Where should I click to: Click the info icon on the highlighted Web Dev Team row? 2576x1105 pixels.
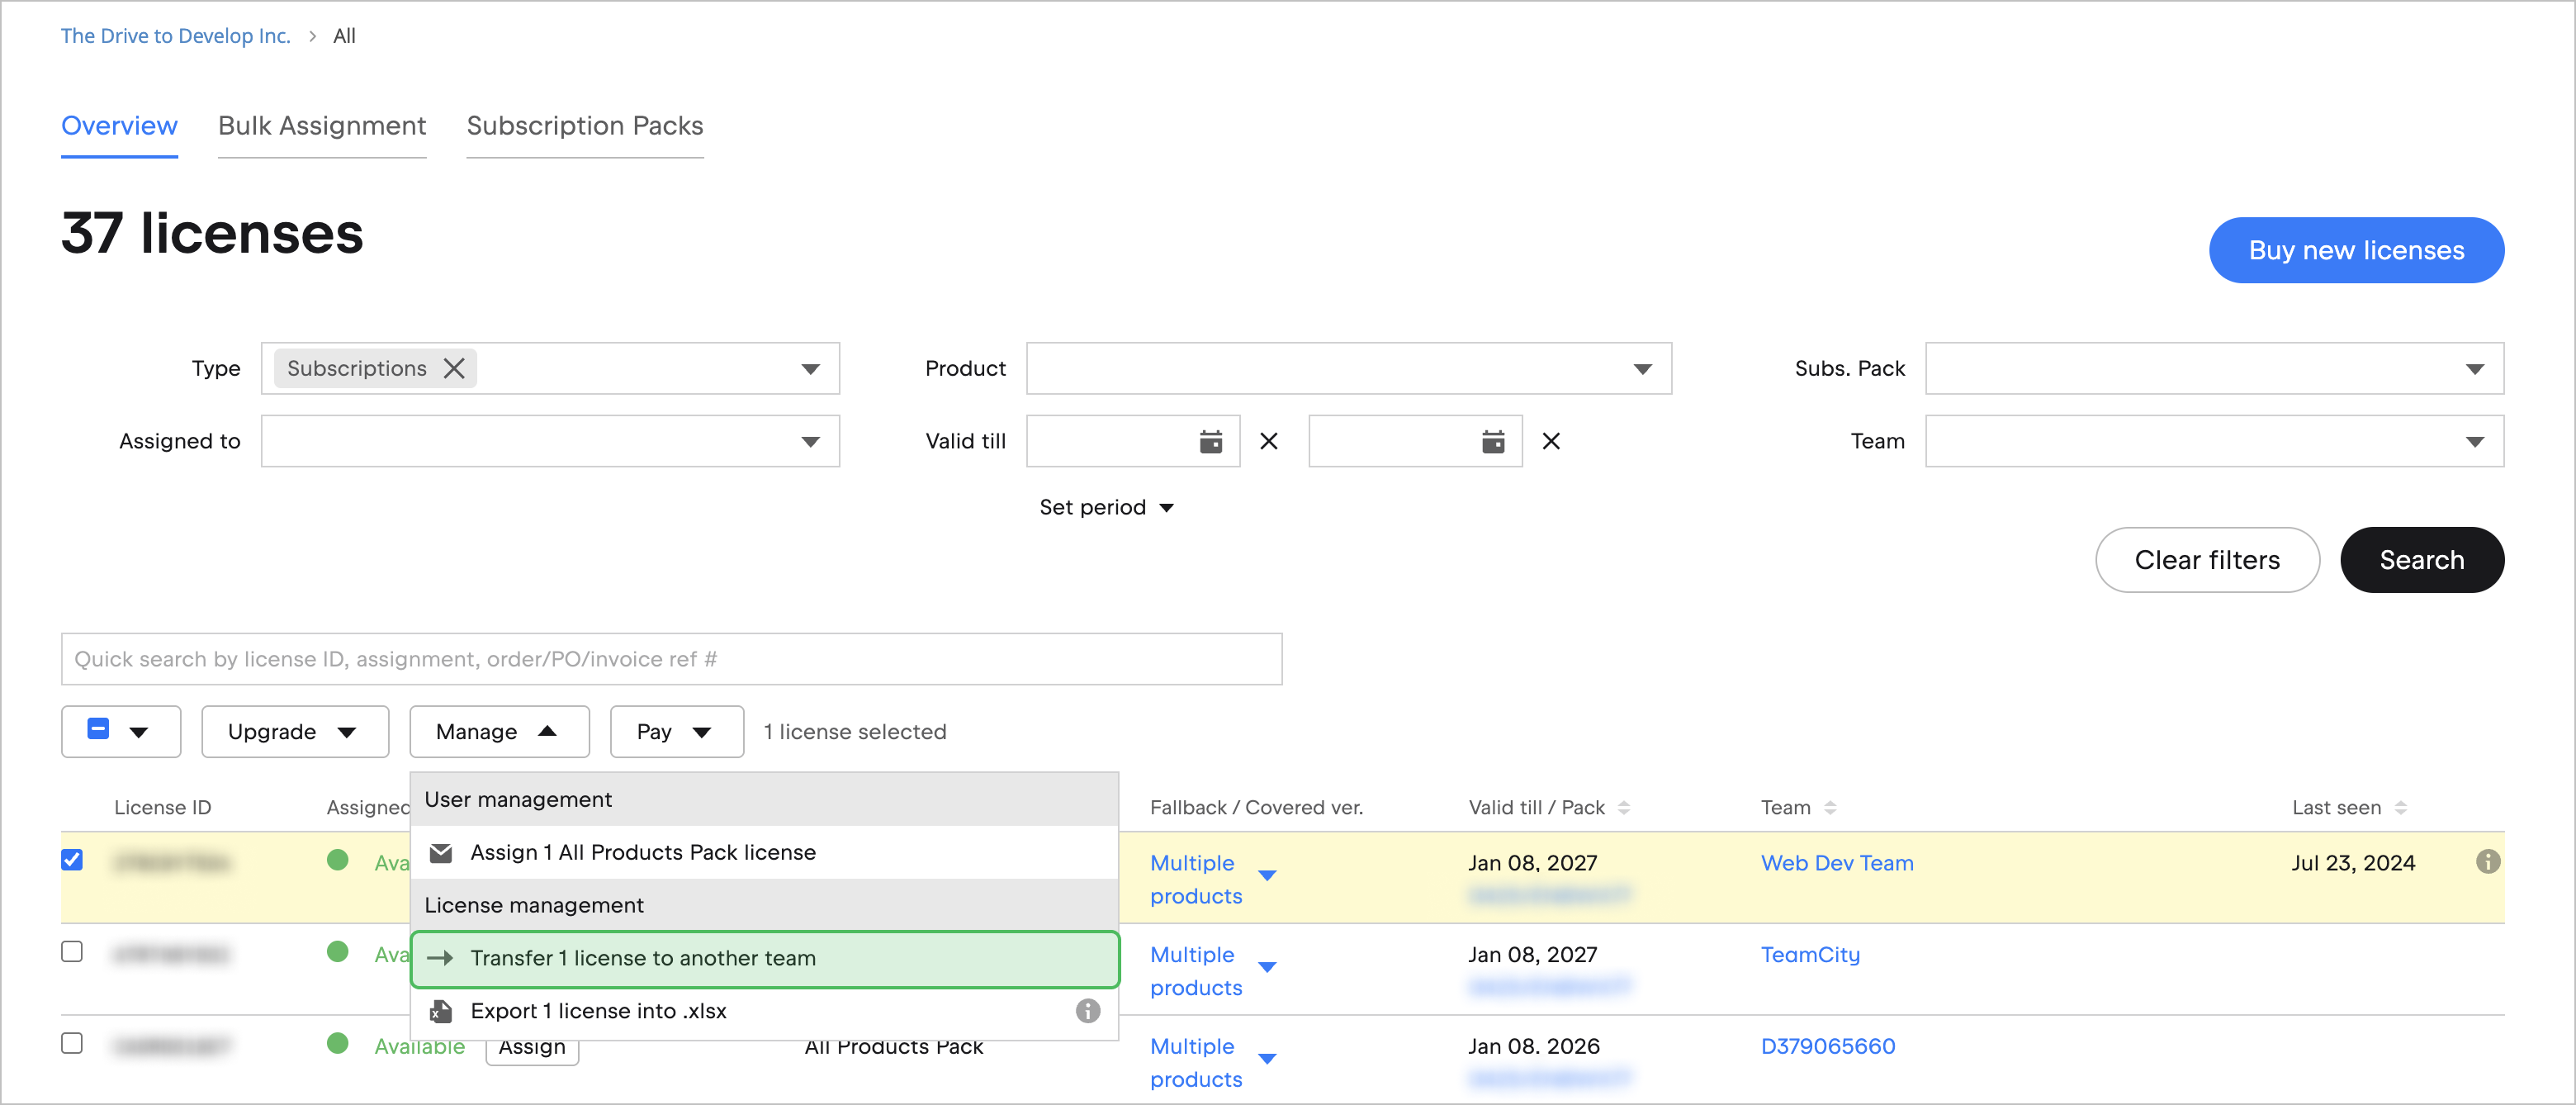click(x=2488, y=862)
